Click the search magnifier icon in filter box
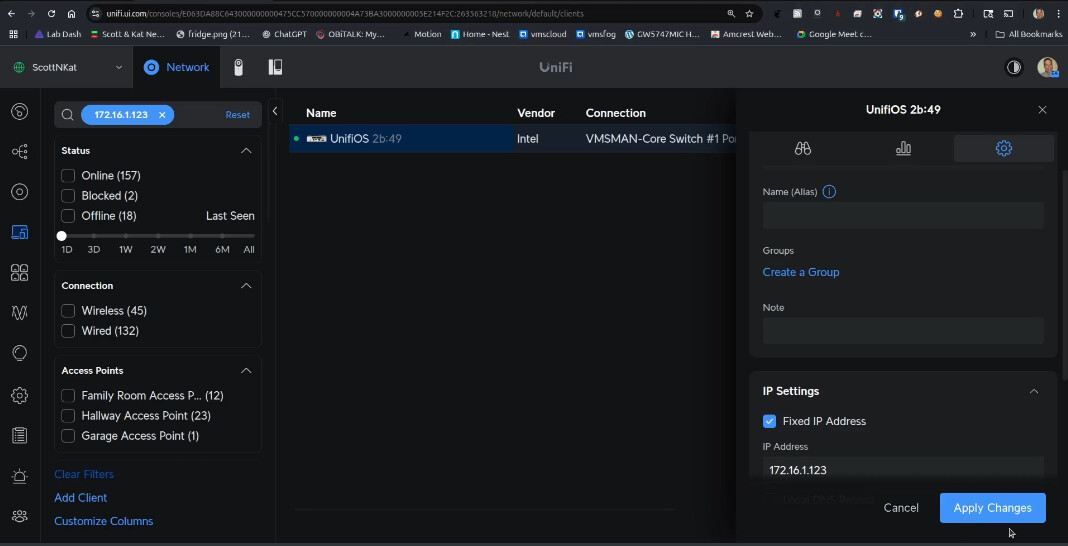The height and width of the screenshot is (546, 1068). point(67,115)
